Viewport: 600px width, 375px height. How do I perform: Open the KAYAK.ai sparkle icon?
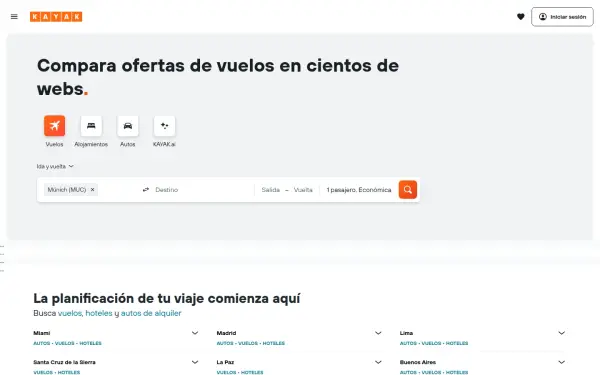coord(164,126)
